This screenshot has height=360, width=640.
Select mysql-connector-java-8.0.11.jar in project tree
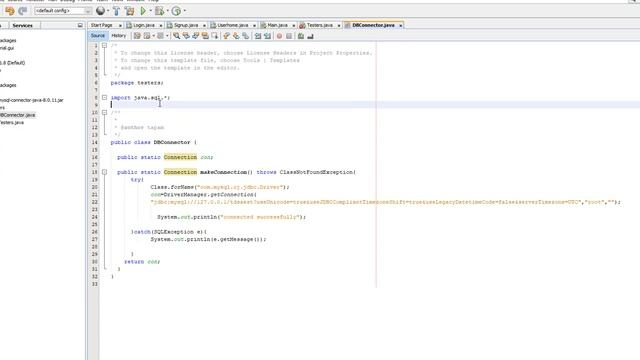pyautogui.click(x=31, y=100)
